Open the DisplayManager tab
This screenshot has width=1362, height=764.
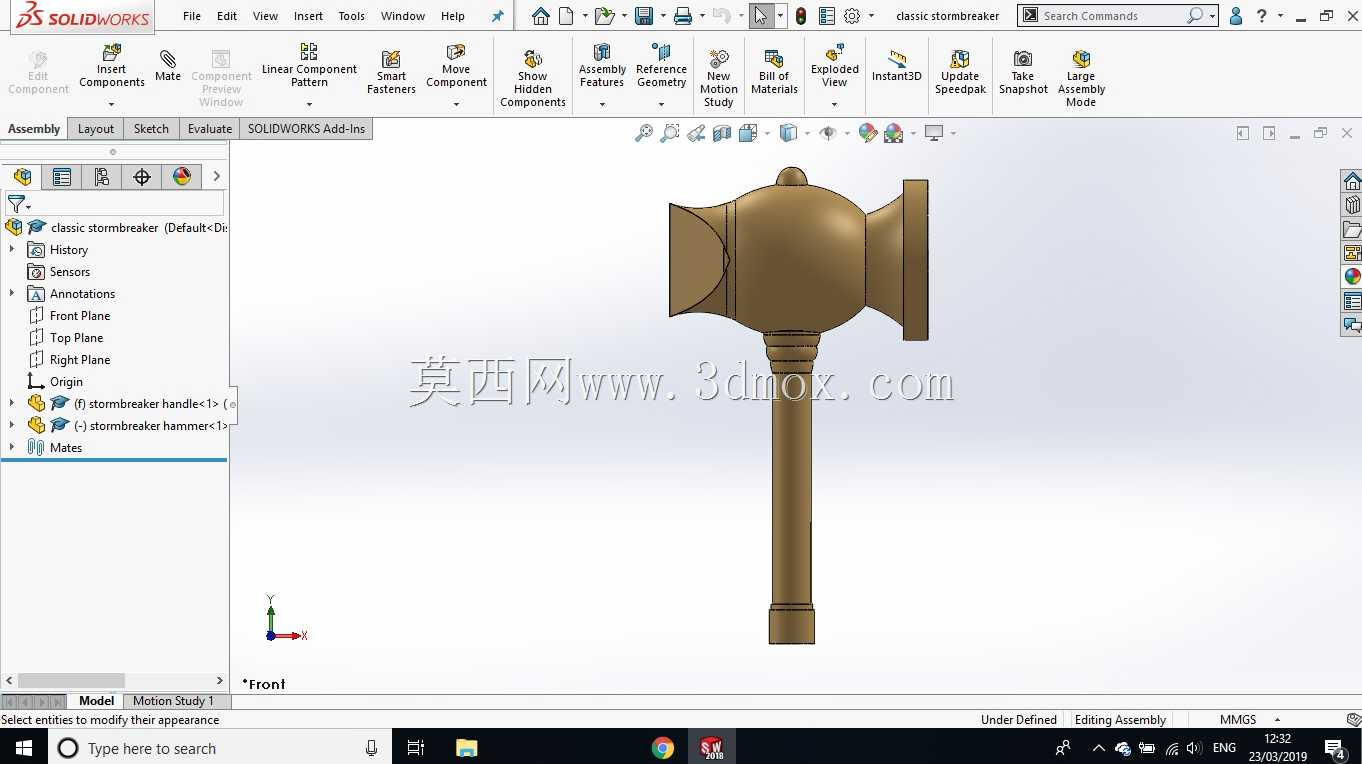point(182,177)
